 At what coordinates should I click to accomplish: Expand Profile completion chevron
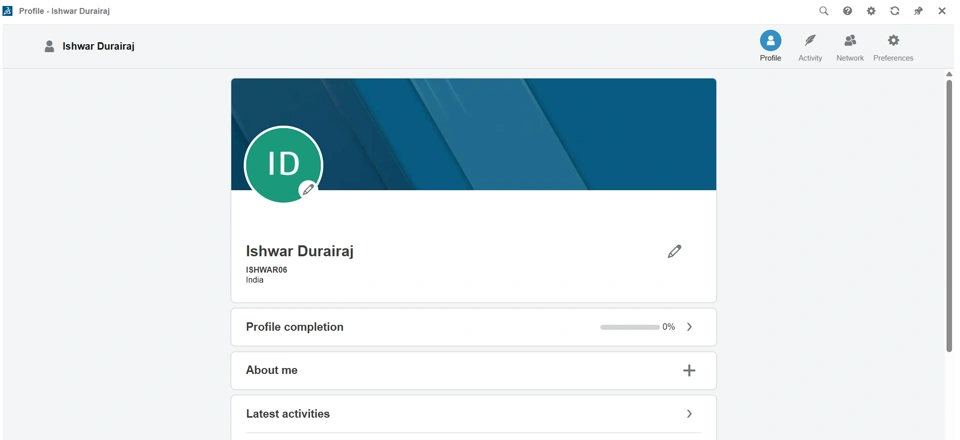689,327
